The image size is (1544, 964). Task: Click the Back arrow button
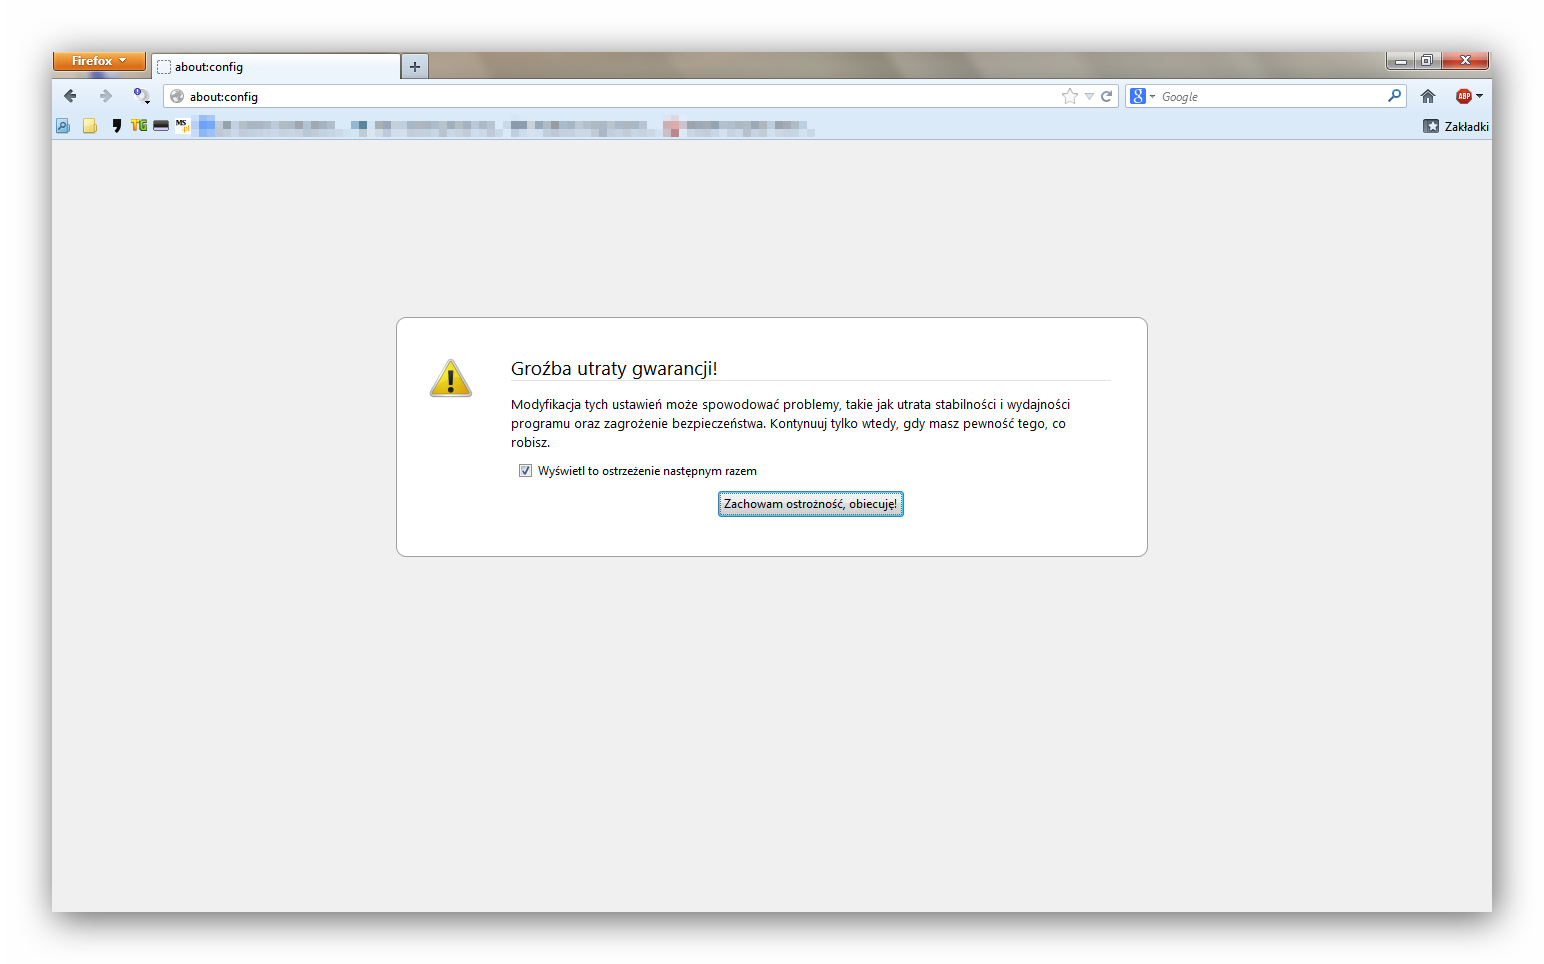click(70, 96)
